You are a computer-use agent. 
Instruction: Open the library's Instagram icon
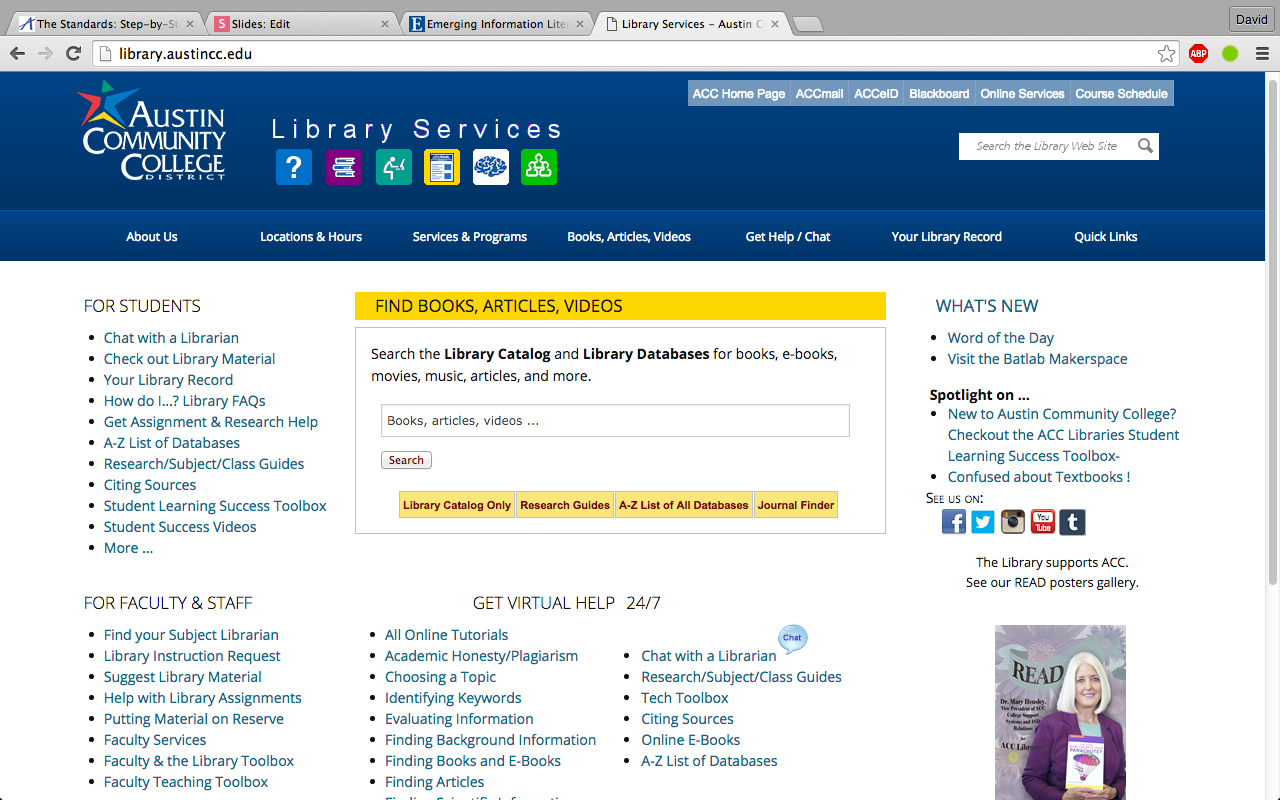tap(1013, 522)
